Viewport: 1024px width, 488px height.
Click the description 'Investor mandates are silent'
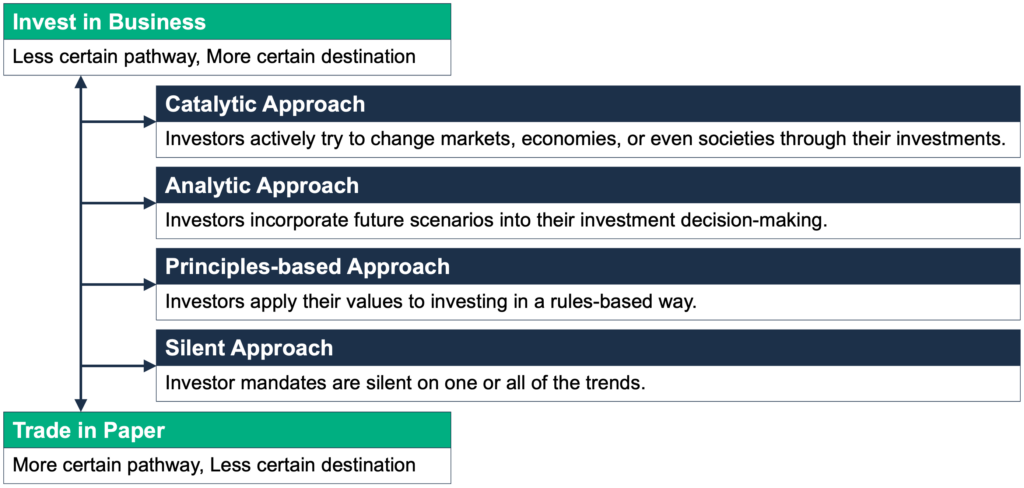[405, 383]
